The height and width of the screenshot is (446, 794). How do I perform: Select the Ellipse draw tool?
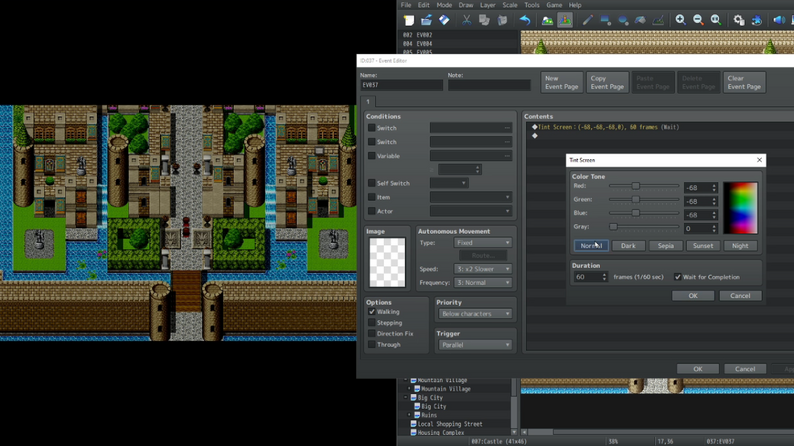(623, 20)
